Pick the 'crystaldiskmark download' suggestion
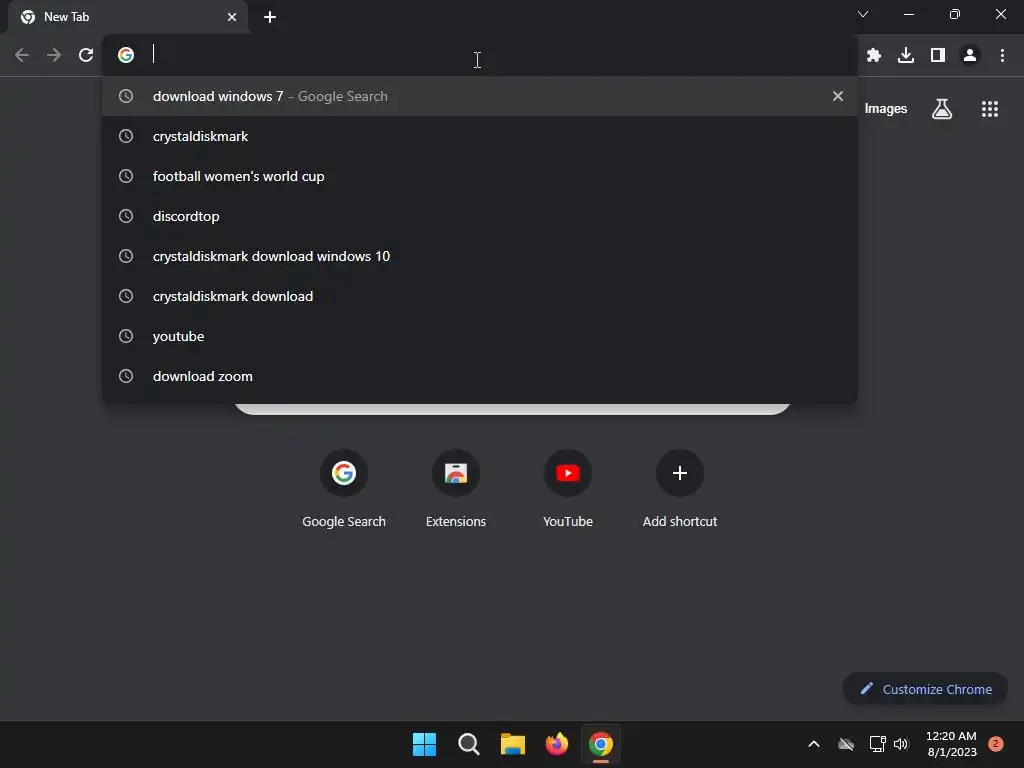 (x=479, y=296)
